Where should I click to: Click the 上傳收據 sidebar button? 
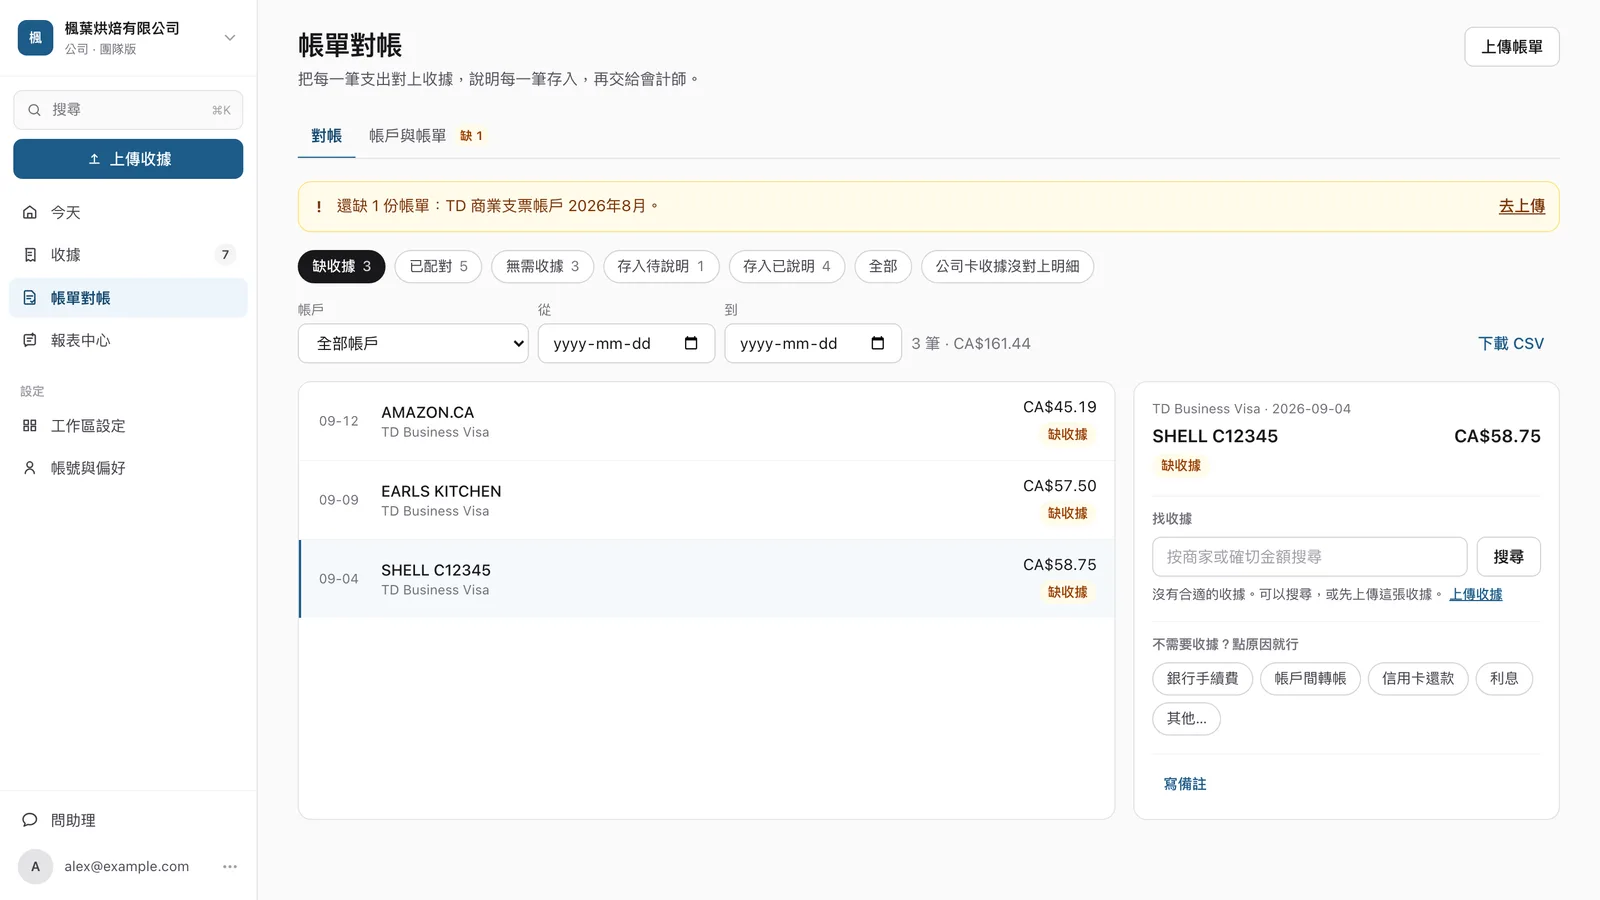pyautogui.click(x=128, y=159)
